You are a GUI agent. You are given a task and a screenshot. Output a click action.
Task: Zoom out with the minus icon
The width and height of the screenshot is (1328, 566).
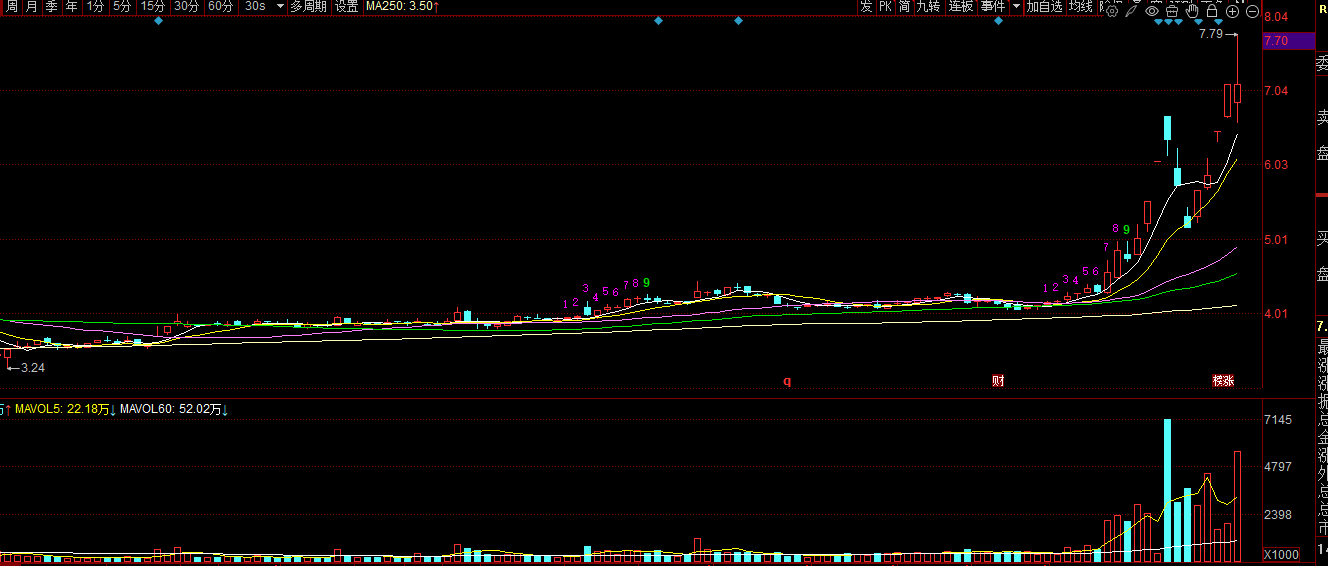point(1252,11)
